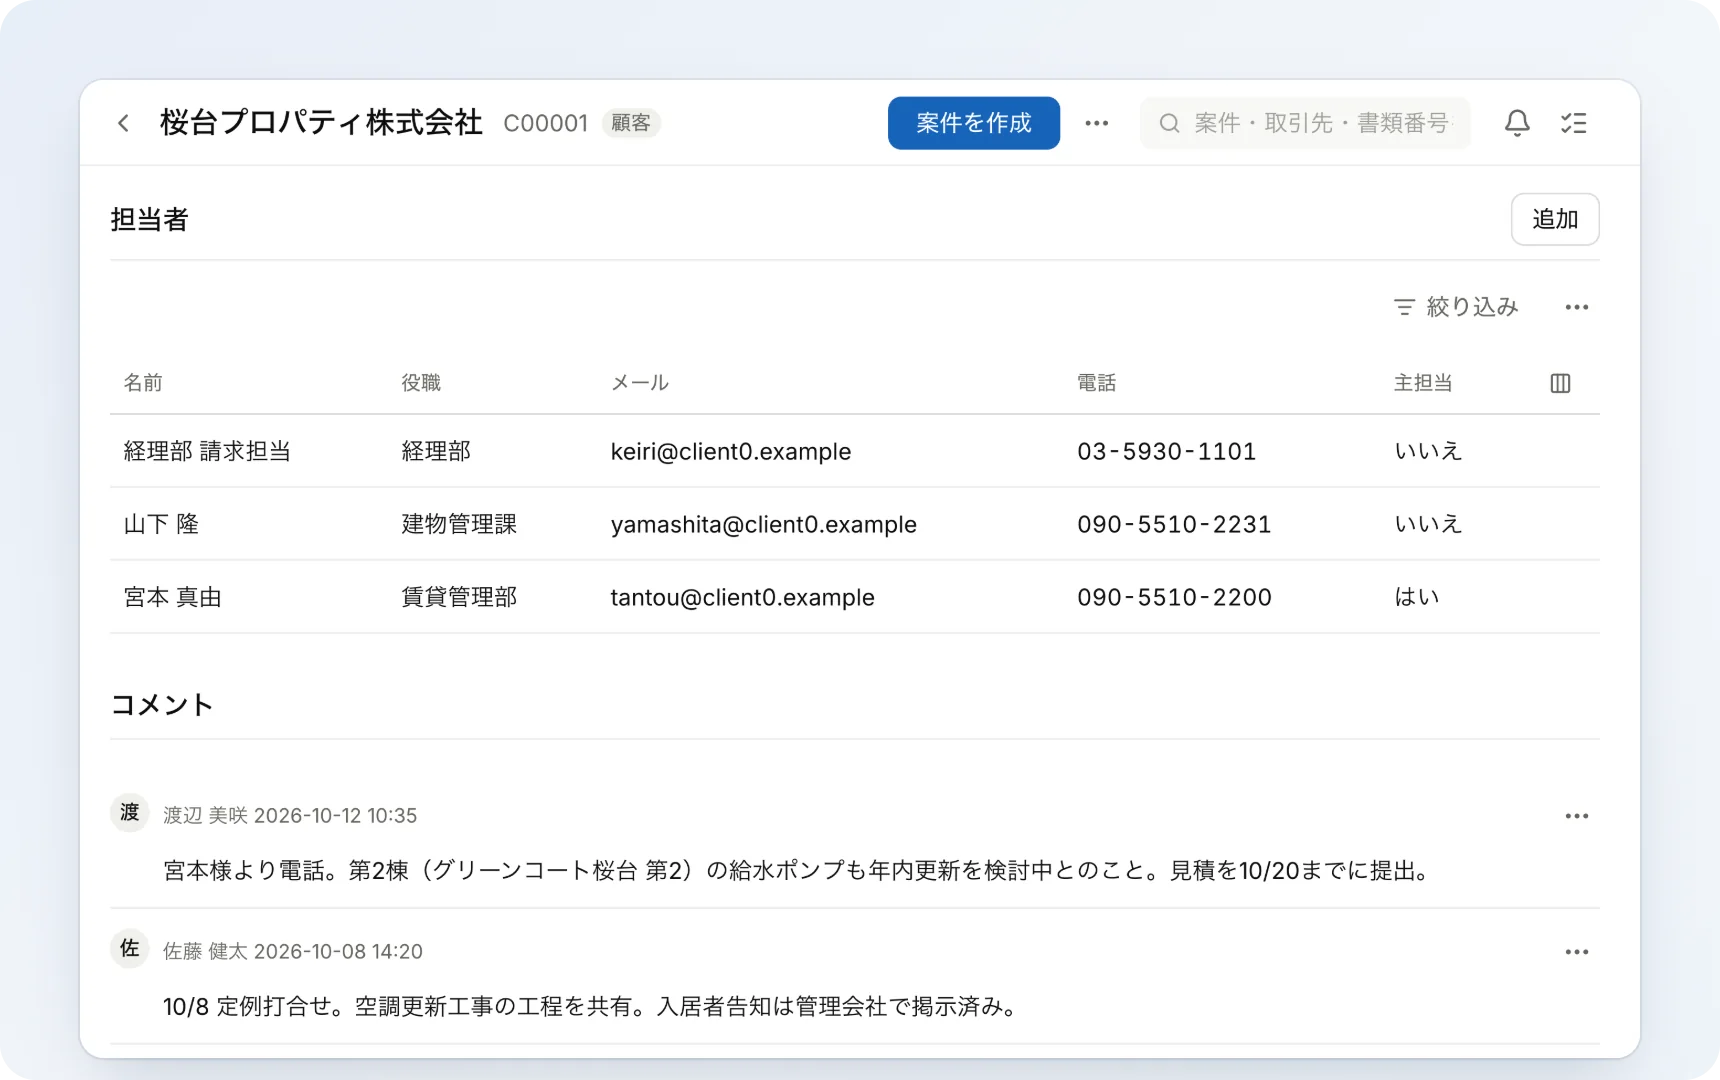This screenshot has height=1080, width=1720.
Task: Go back using the left chevron arrow
Action: click(124, 123)
